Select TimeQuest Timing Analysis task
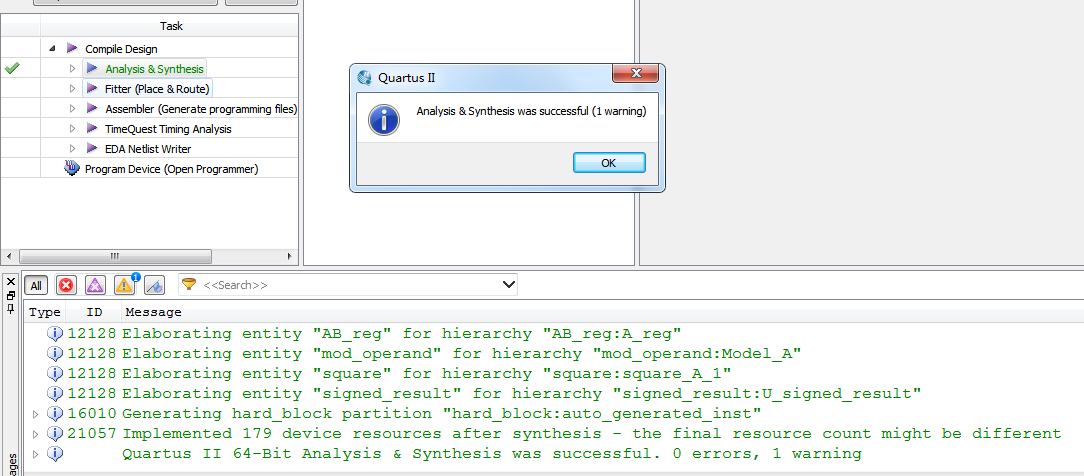Viewport: 1084px width, 476px height. tap(168, 129)
